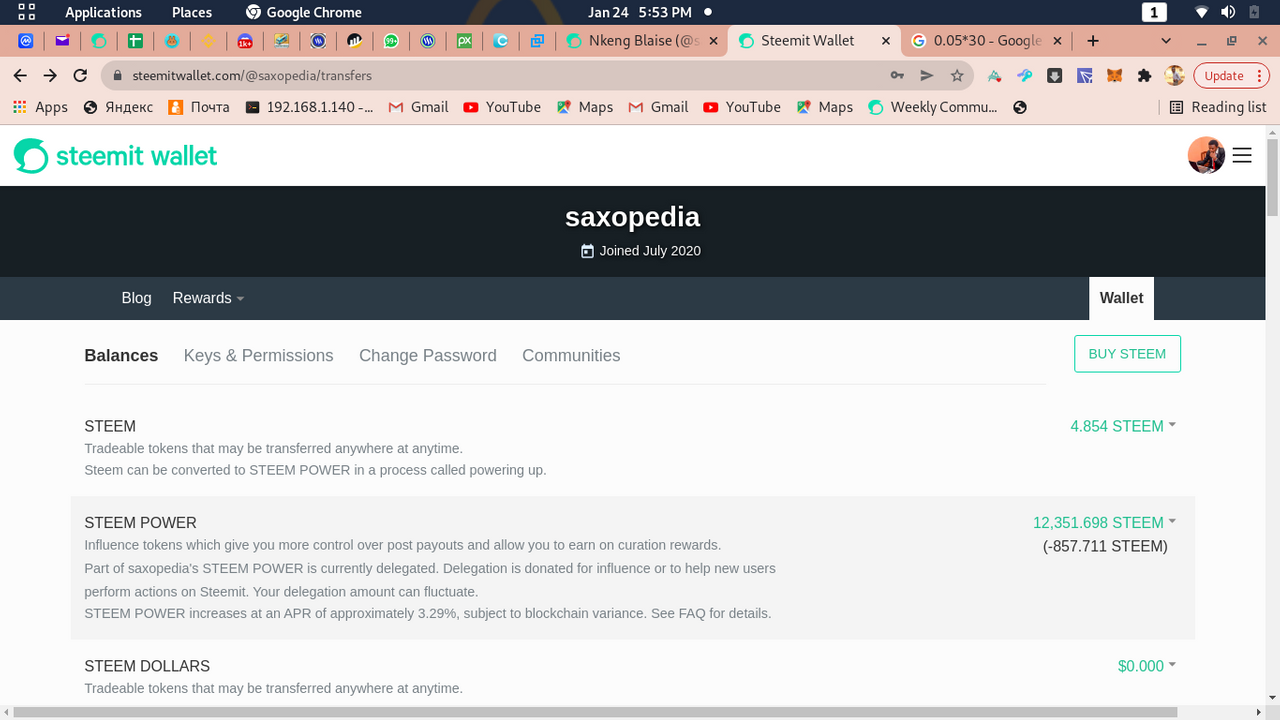The width and height of the screenshot is (1280, 720).
Task: Select the Wallet tab
Action: pyautogui.click(x=1121, y=298)
